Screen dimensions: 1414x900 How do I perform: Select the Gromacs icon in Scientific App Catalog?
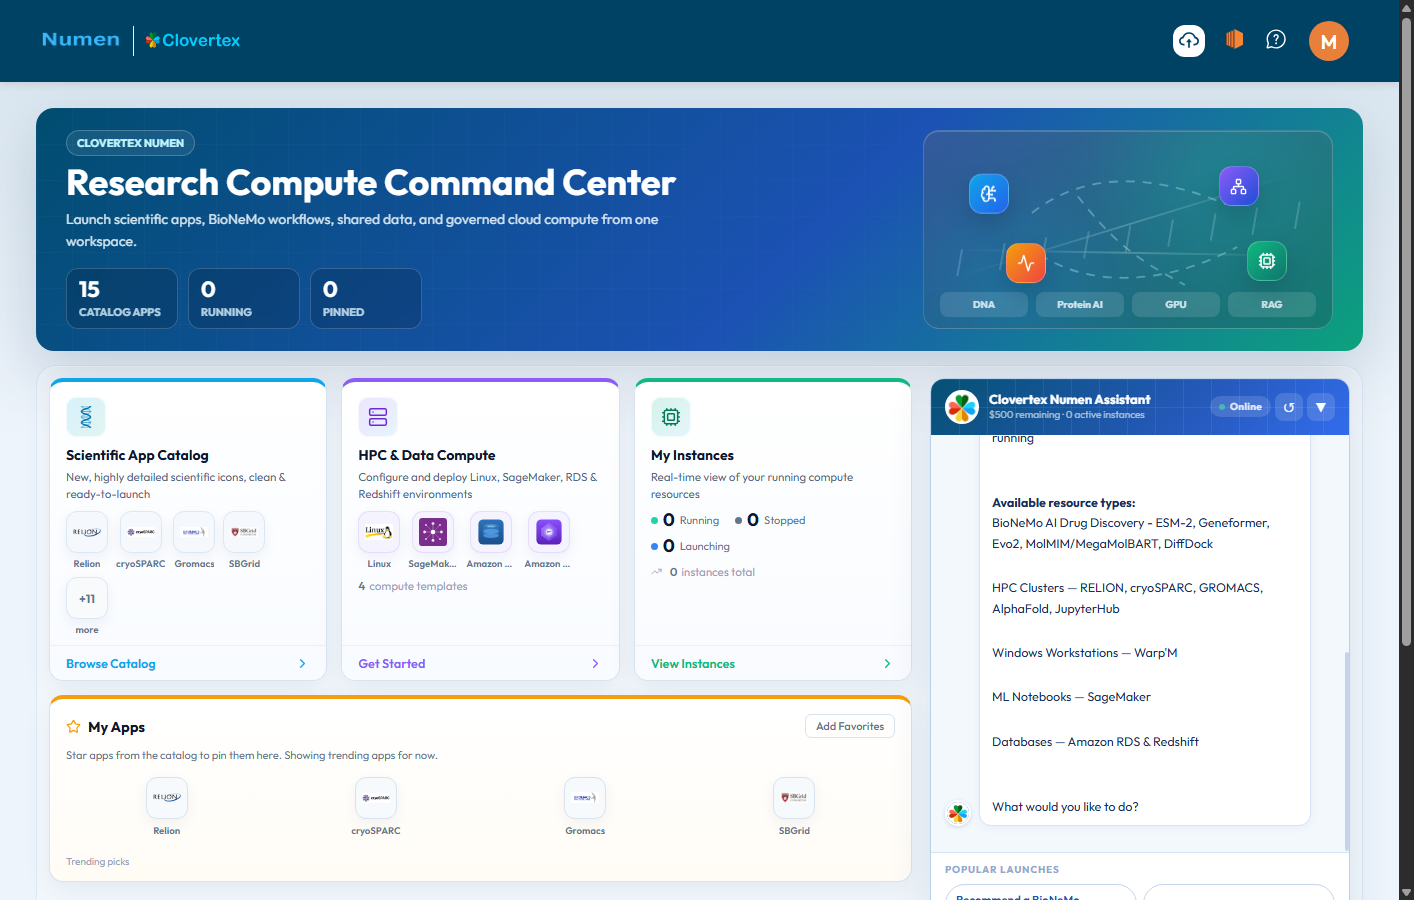tap(194, 532)
